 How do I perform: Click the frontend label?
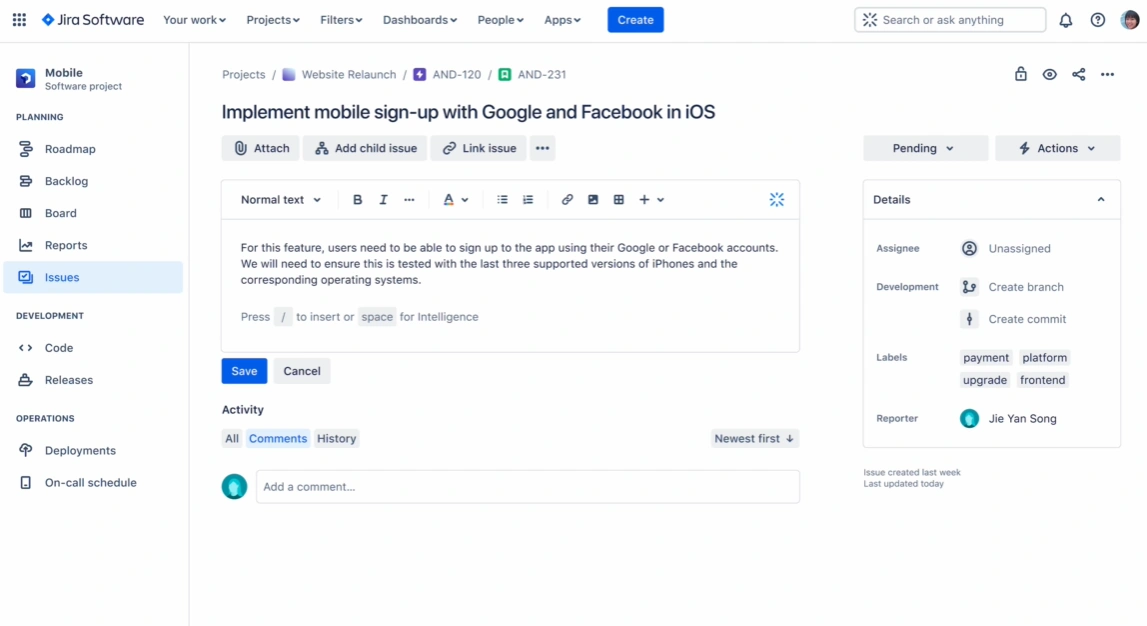(x=1042, y=380)
